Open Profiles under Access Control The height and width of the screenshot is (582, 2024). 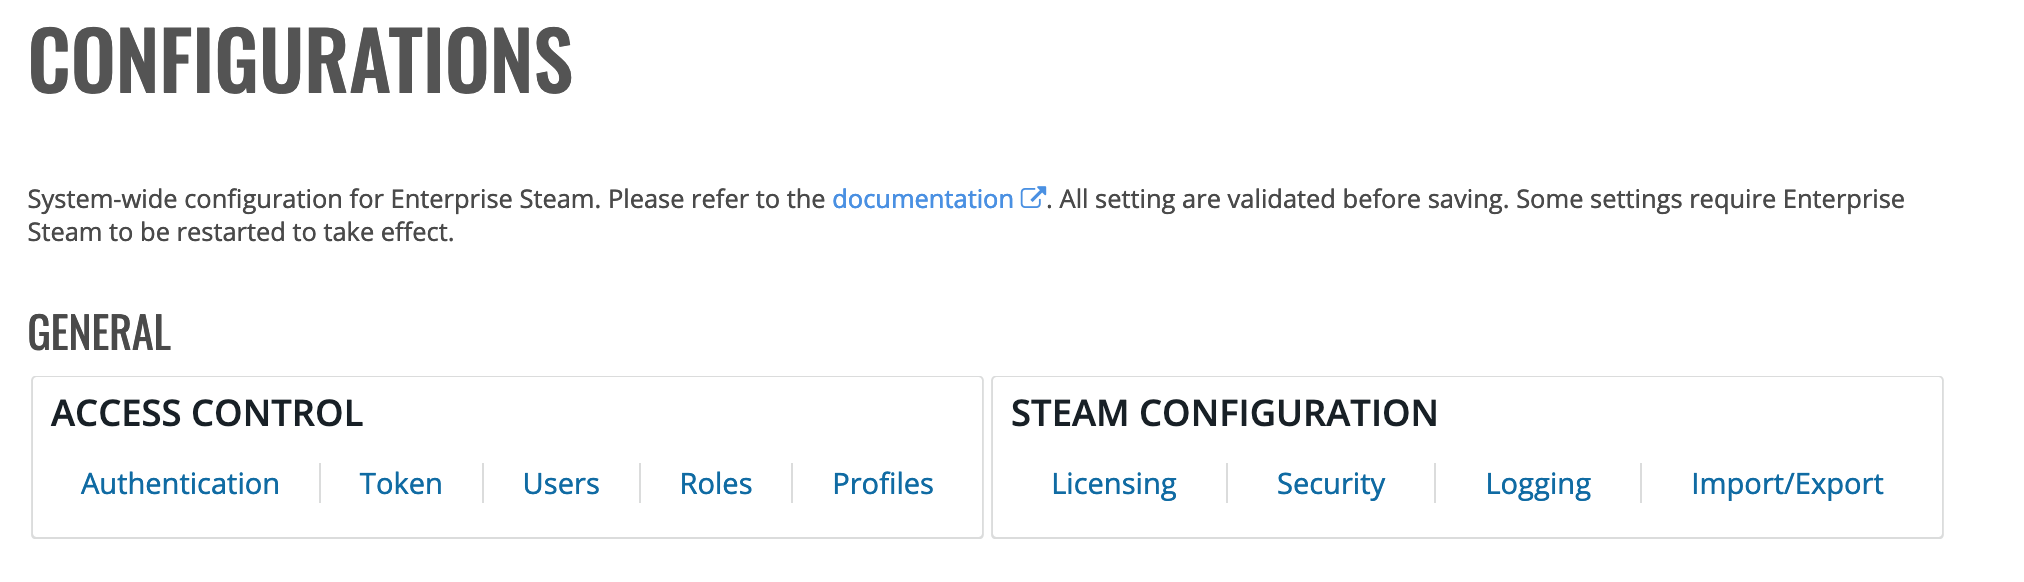tap(883, 484)
